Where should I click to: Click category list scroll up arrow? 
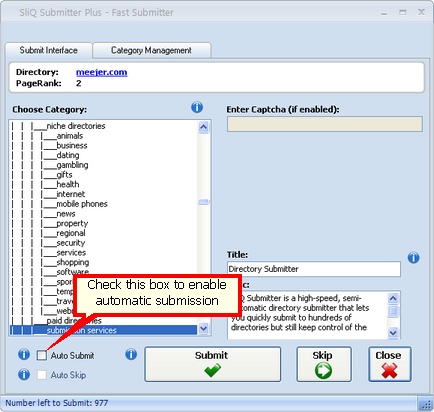pyautogui.click(x=203, y=127)
